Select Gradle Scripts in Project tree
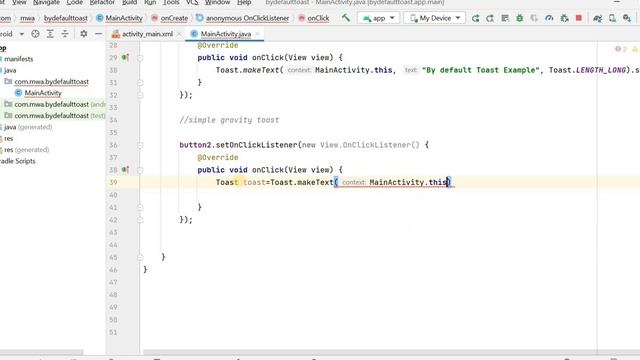This screenshot has width=640, height=360. pyautogui.click(x=18, y=161)
